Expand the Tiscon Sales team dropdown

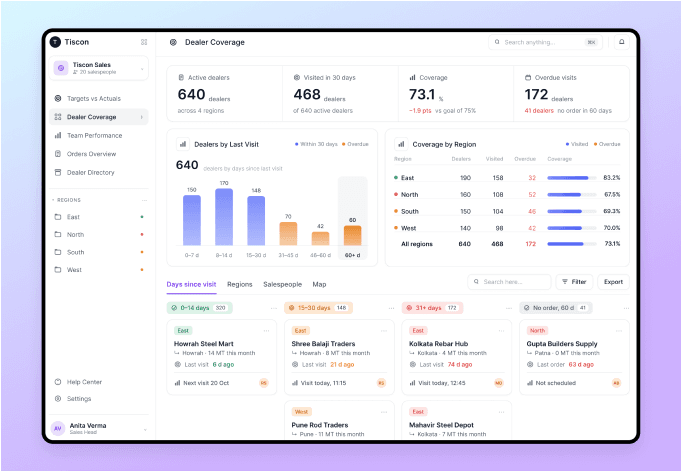pyautogui.click(x=142, y=69)
